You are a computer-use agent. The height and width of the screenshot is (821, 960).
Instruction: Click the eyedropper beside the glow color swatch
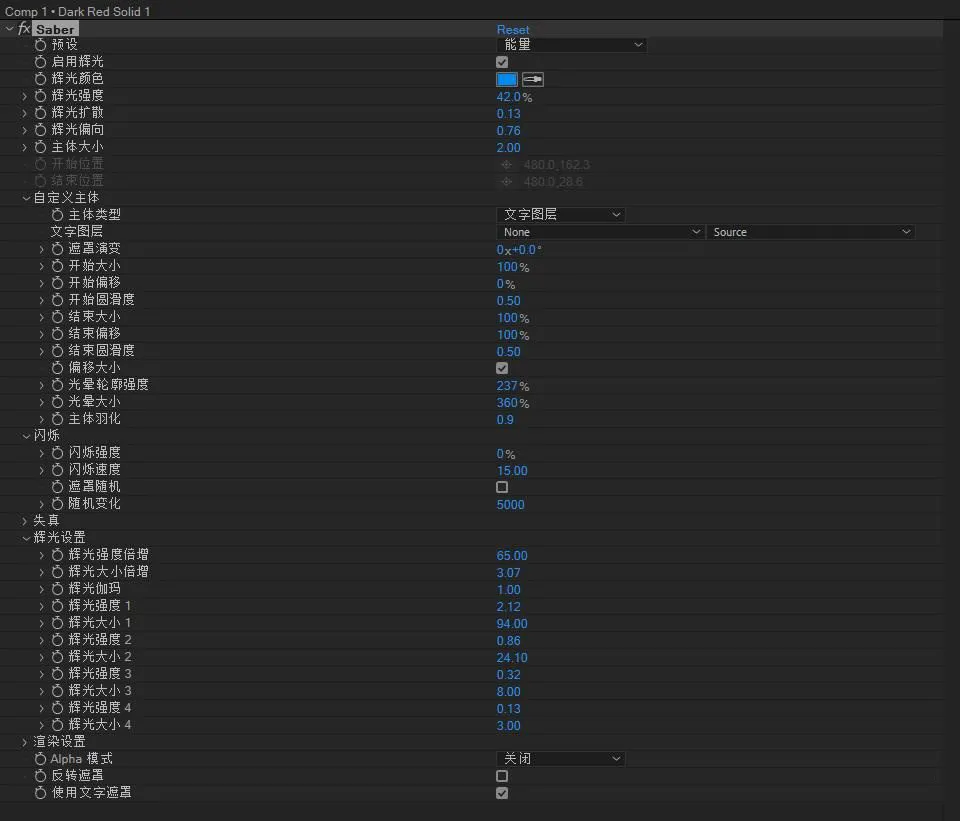click(533, 79)
